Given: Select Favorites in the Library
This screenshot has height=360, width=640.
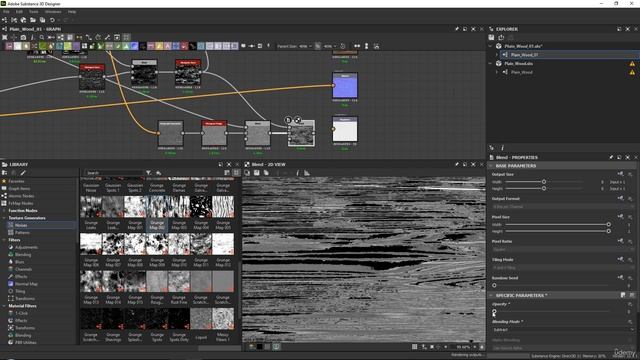Looking at the screenshot, I should pos(16,181).
